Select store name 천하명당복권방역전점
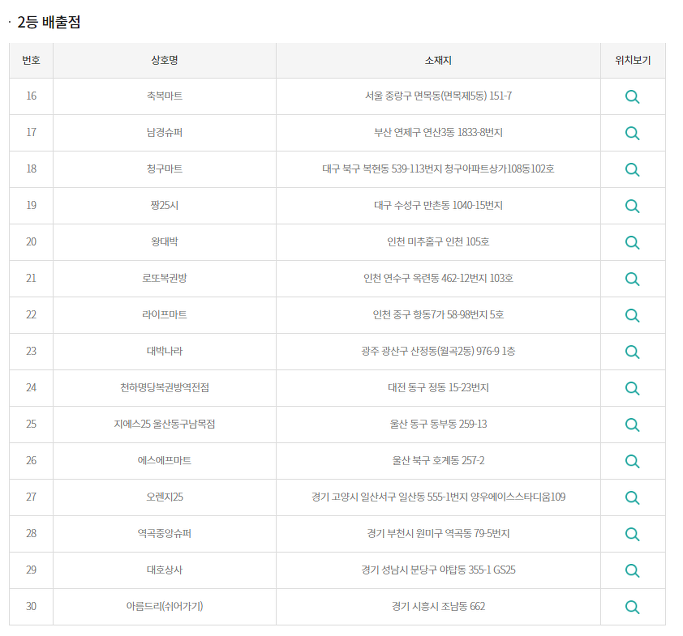This screenshot has width=683, height=636. click(165, 387)
